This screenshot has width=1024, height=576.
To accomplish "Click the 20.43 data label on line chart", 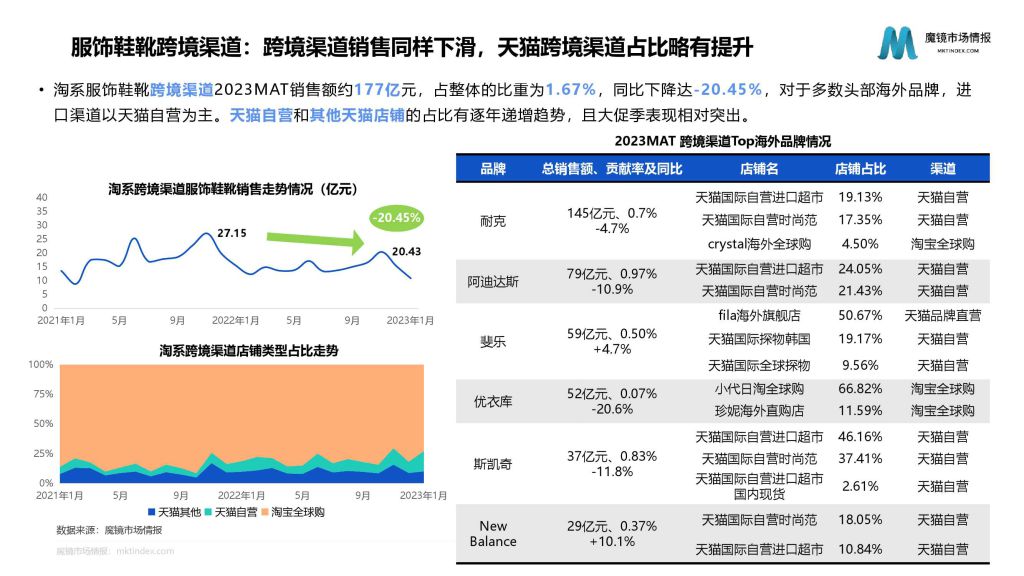I will coord(406,251).
